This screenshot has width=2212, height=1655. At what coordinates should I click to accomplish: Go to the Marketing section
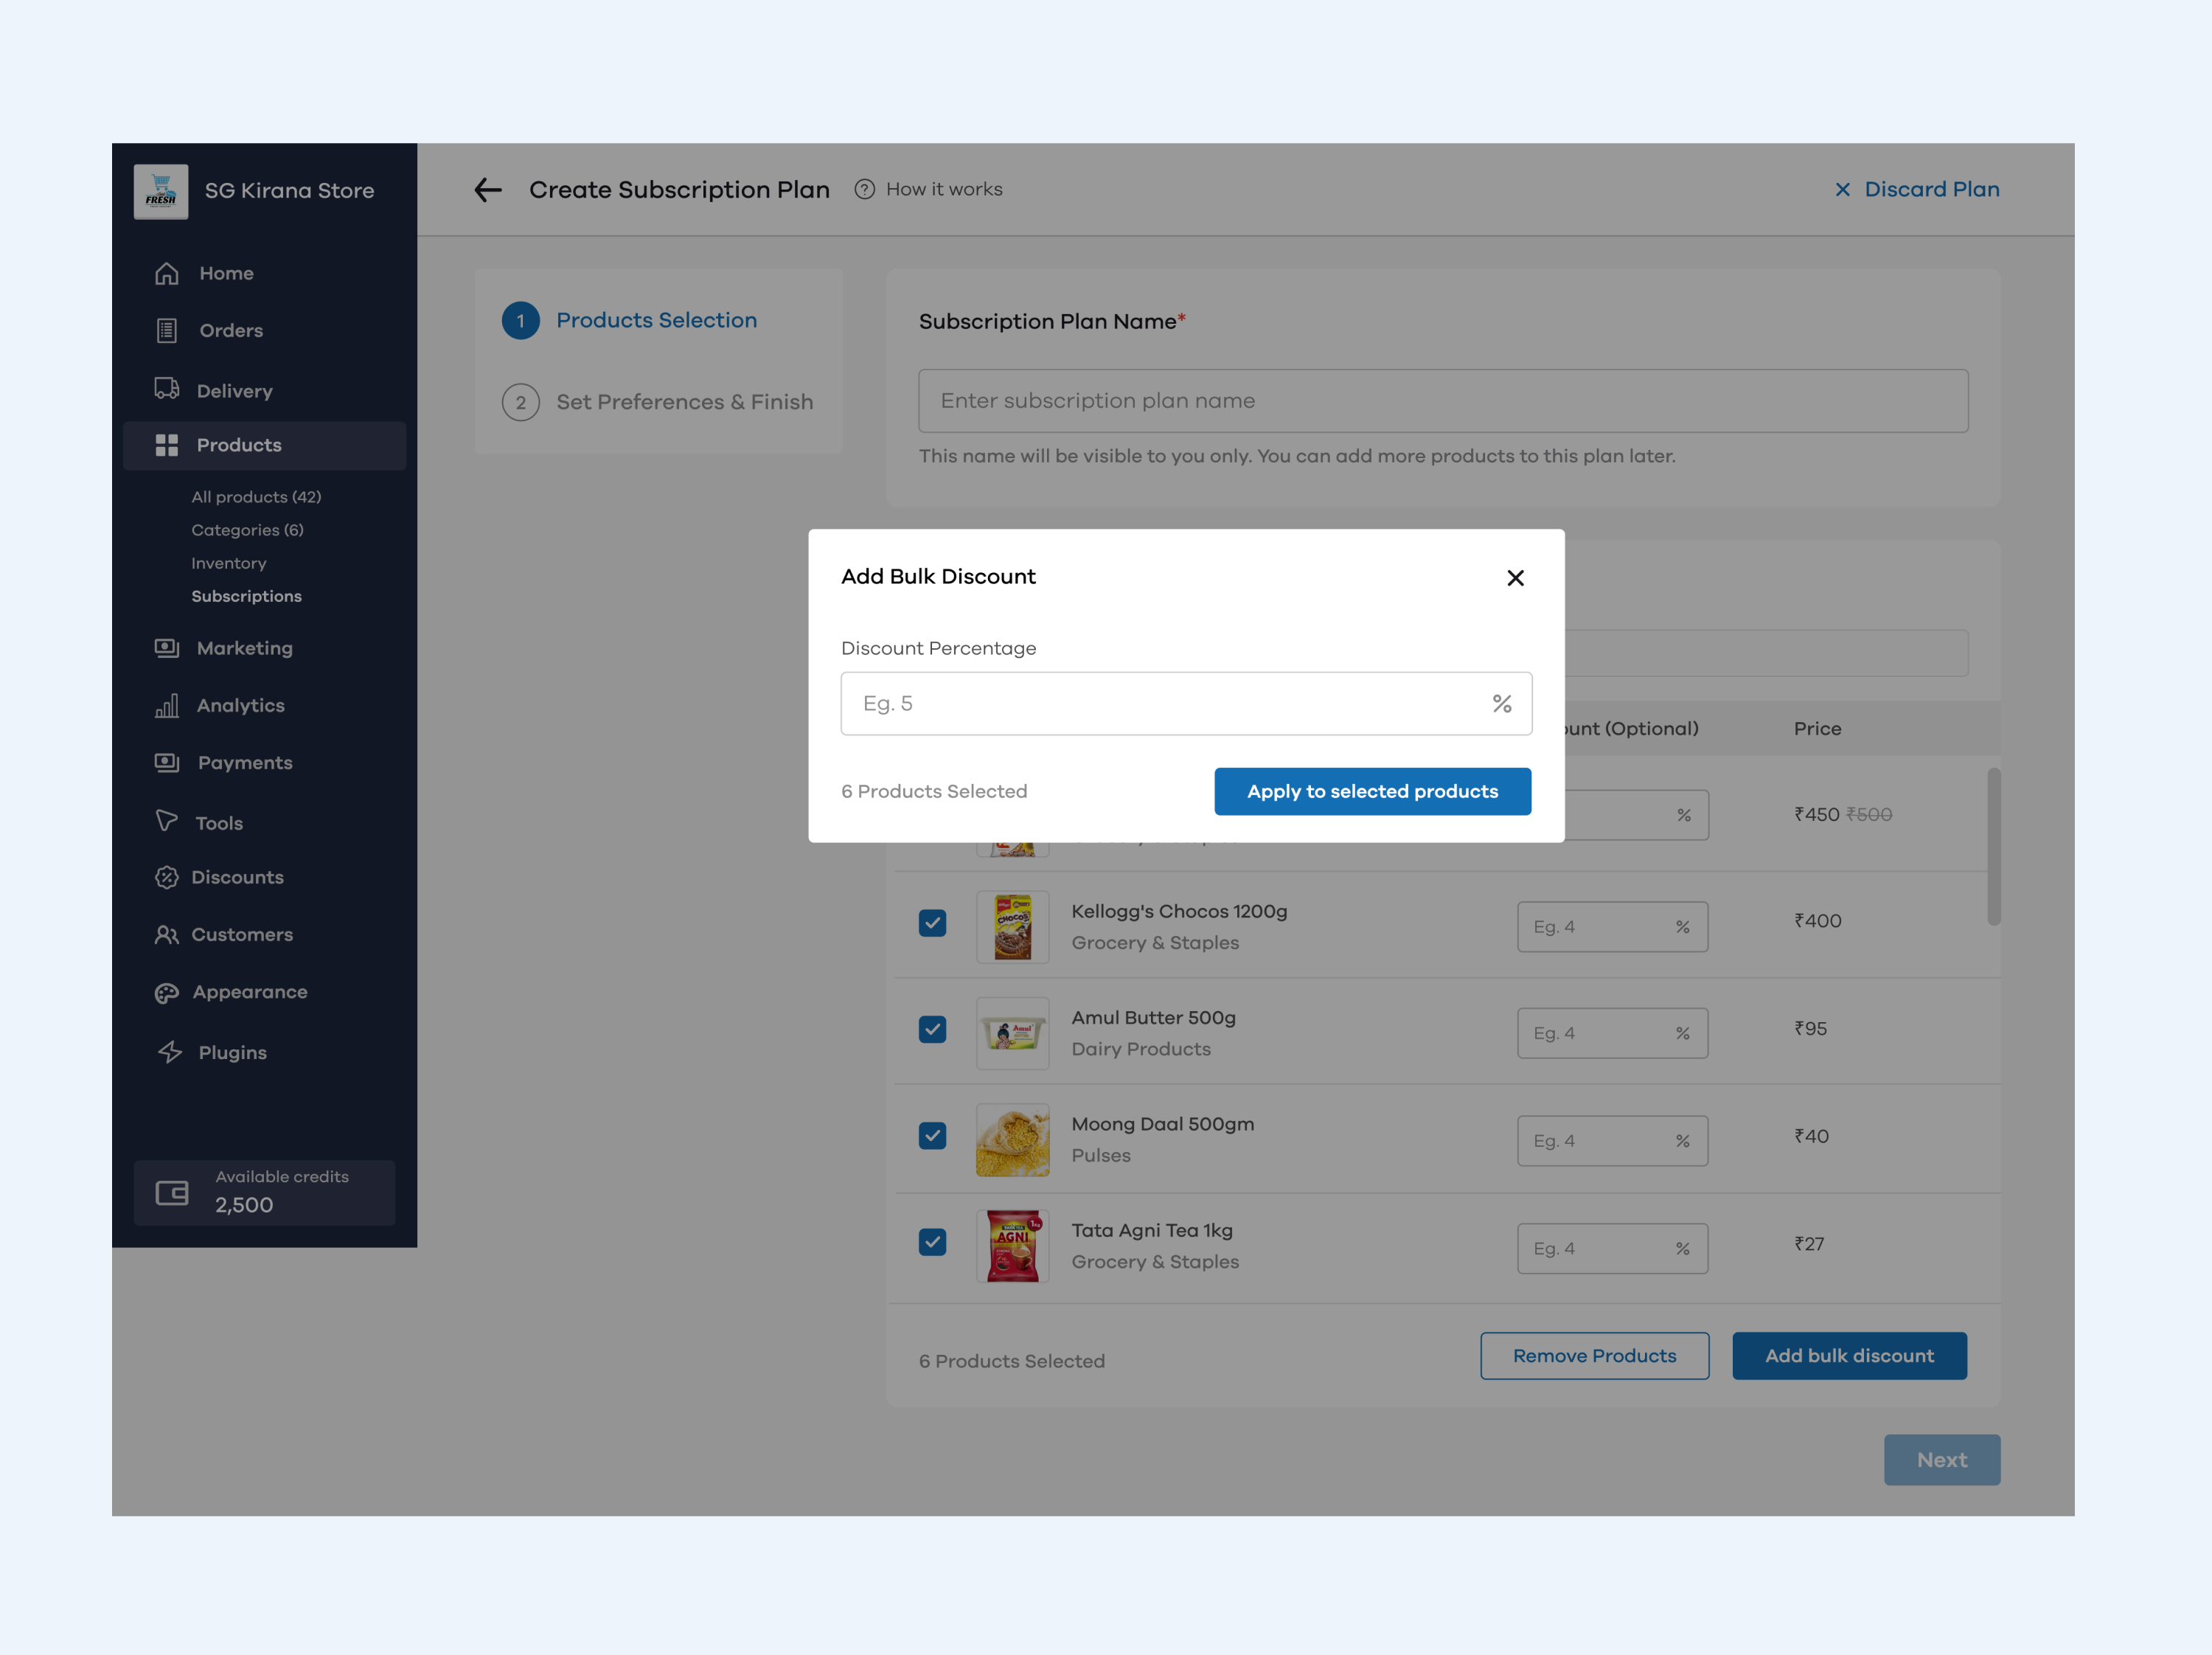pyautogui.click(x=244, y=648)
